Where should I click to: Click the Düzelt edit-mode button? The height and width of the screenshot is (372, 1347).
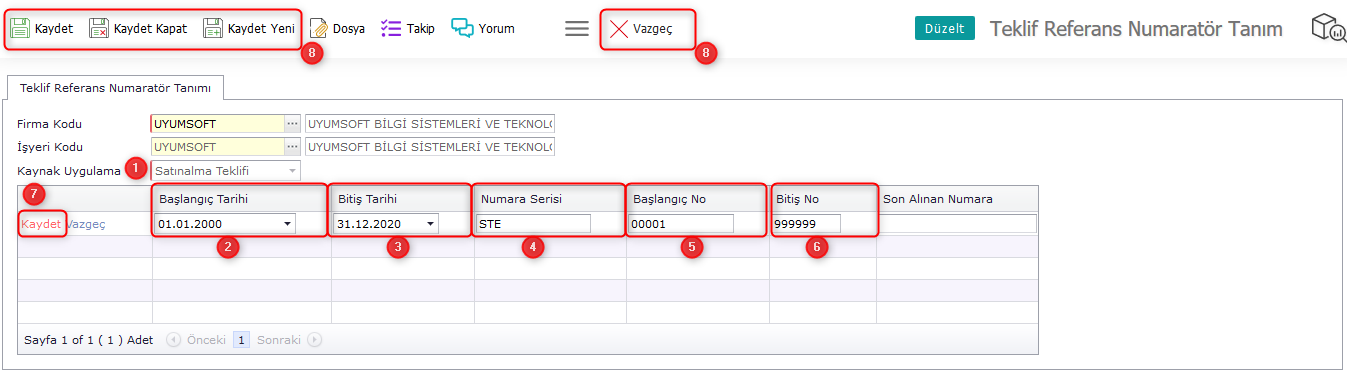[945, 28]
